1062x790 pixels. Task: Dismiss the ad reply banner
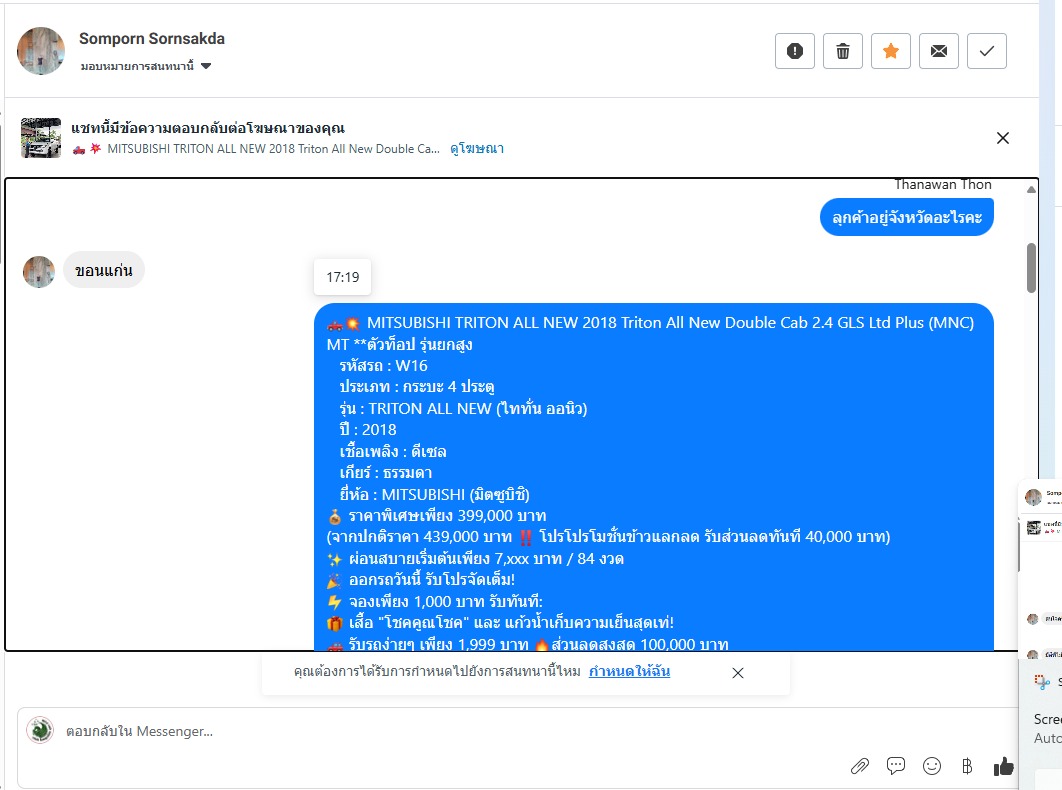(x=1003, y=138)
